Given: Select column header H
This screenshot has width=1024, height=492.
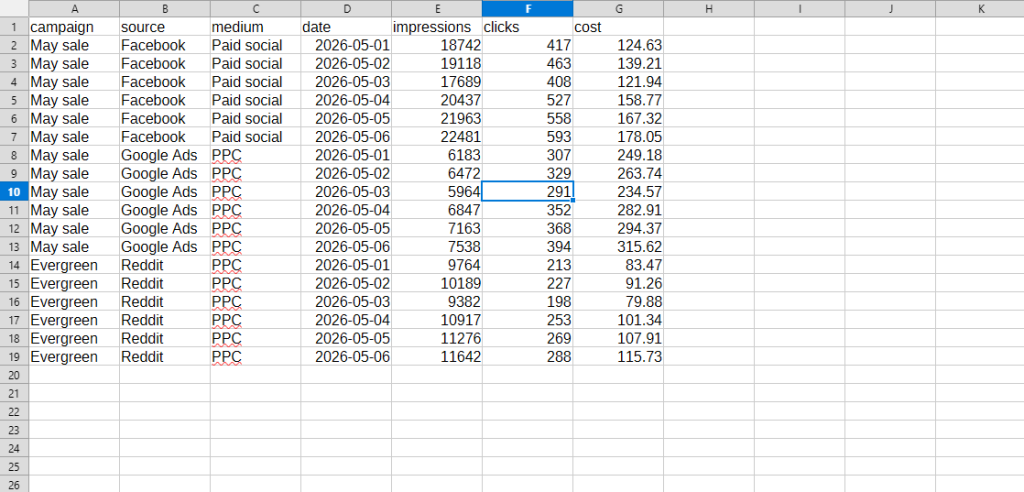Looking at the screenshot, I should [x=709, y=8].
